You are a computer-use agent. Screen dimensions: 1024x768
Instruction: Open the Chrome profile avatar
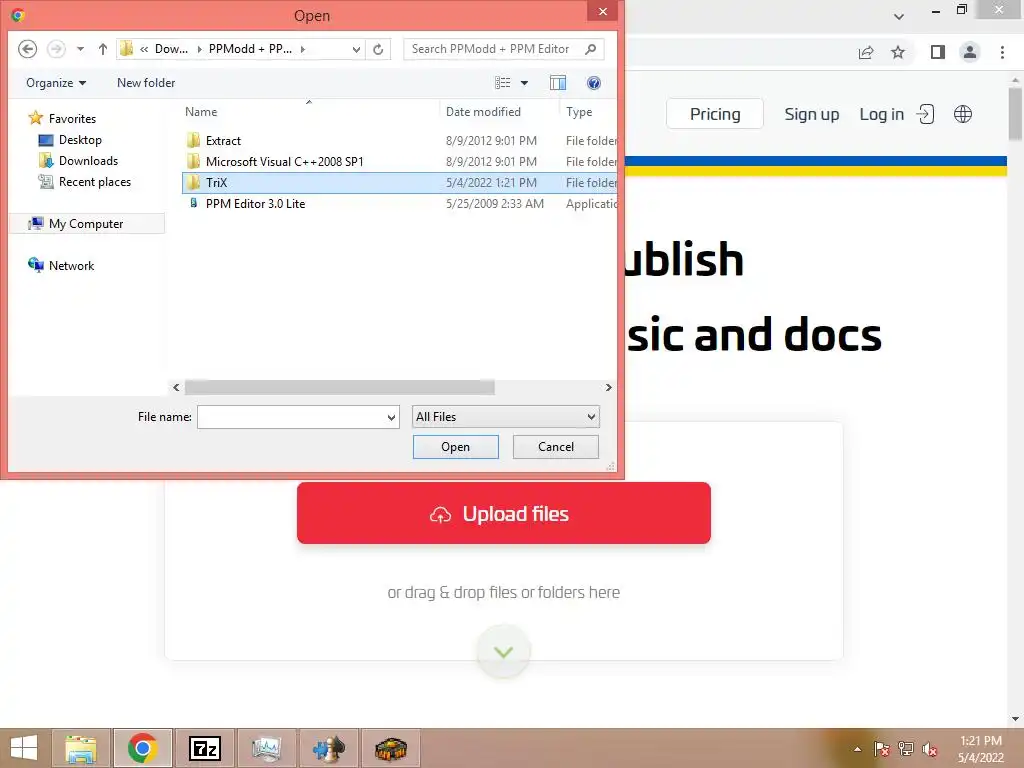(970, 52)
